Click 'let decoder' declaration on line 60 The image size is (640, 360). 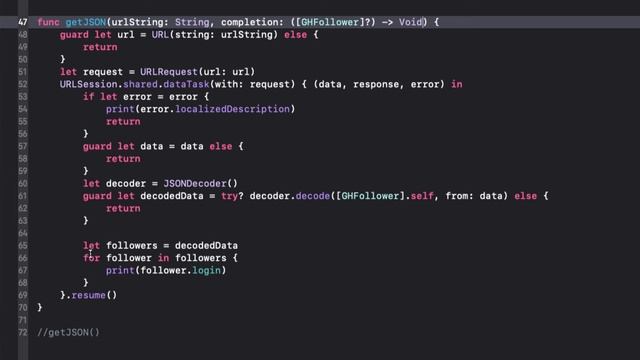coord(115,184)
